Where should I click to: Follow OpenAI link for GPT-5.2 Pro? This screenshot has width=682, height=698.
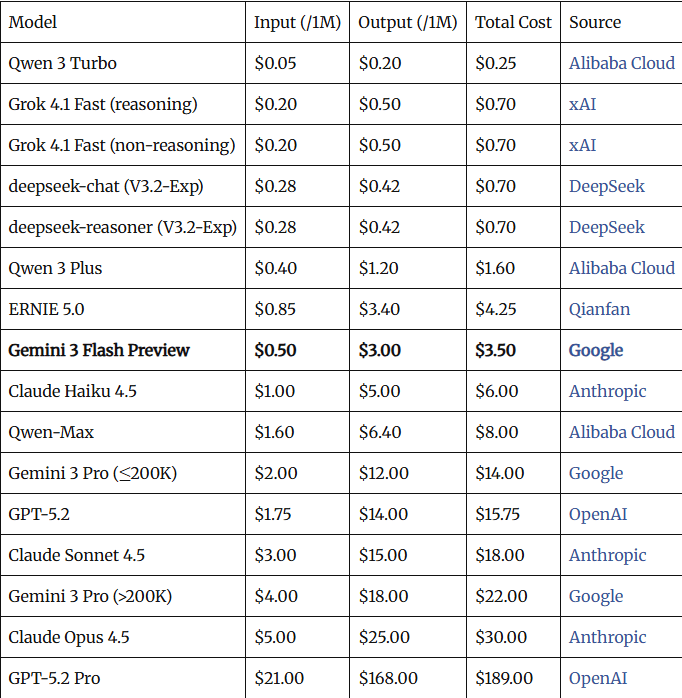point(600,678)
